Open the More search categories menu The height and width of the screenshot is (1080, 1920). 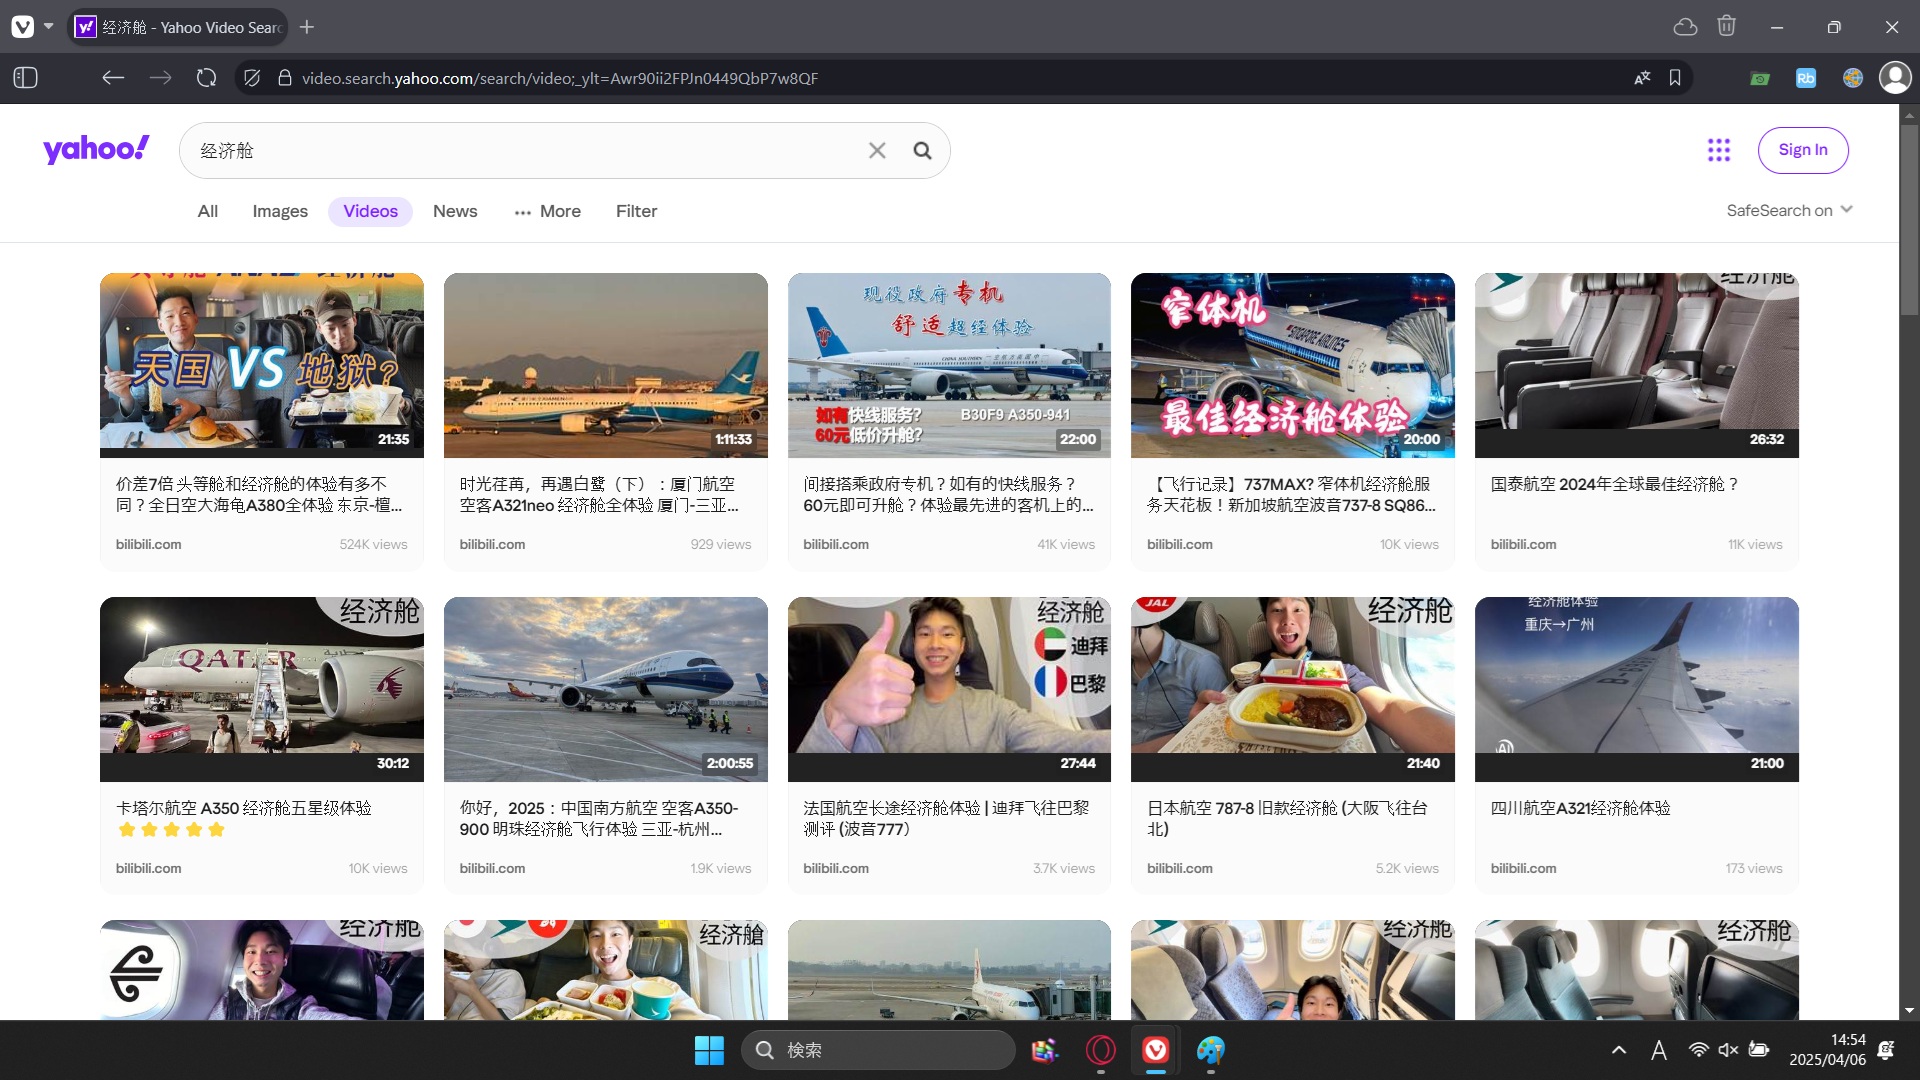pyautogui.click(x=547, y=211)
